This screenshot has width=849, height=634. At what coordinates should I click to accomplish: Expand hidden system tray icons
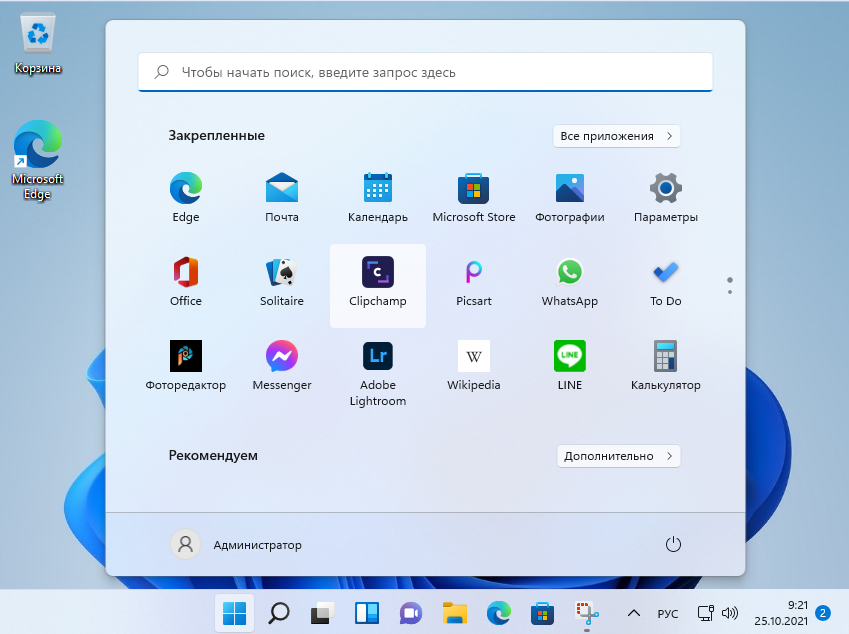pos(634,613)
